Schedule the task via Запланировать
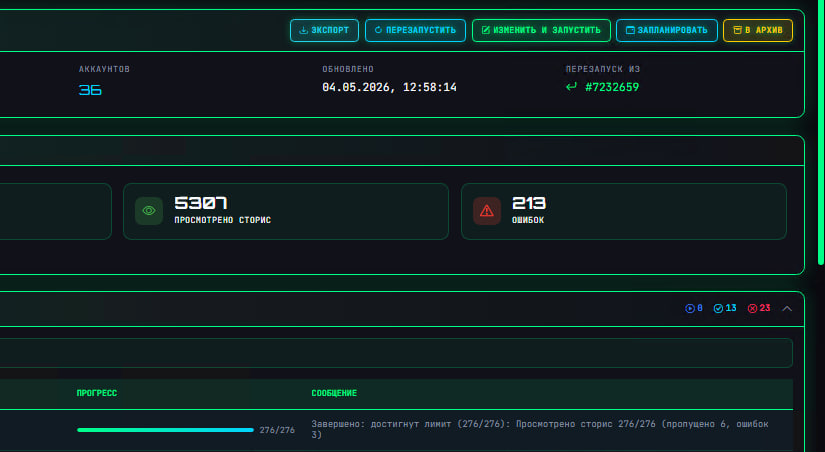This screenshot has width=825, height=452. (x=667, y=31)
